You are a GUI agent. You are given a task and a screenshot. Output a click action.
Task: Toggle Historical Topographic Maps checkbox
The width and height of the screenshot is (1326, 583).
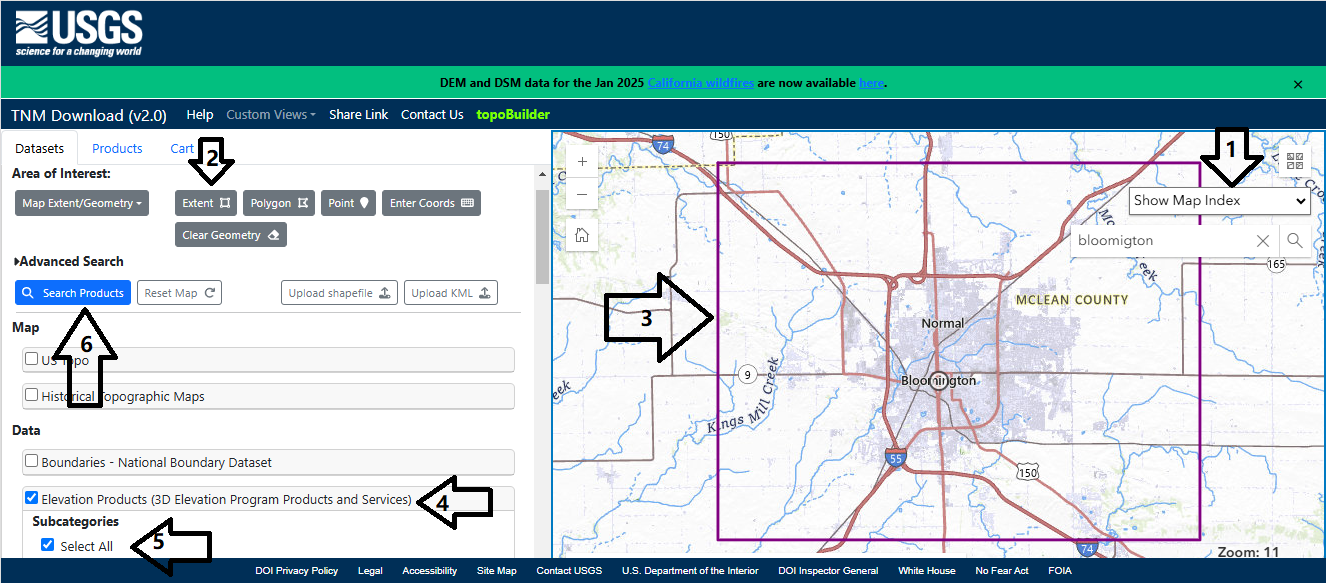(32, 395)
